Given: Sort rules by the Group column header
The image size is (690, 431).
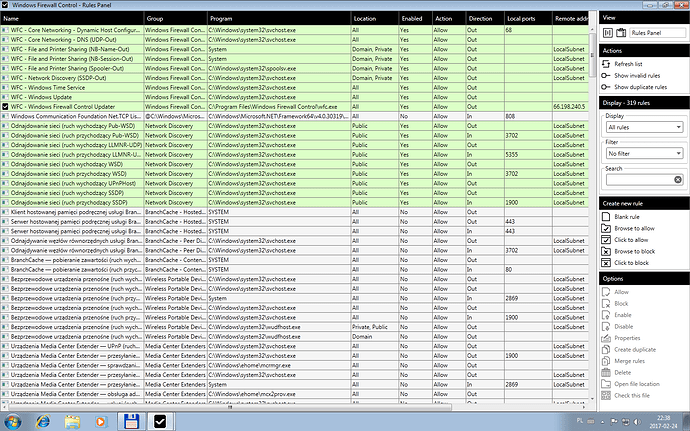Looking at the screenshot, I should click(176, 18).
